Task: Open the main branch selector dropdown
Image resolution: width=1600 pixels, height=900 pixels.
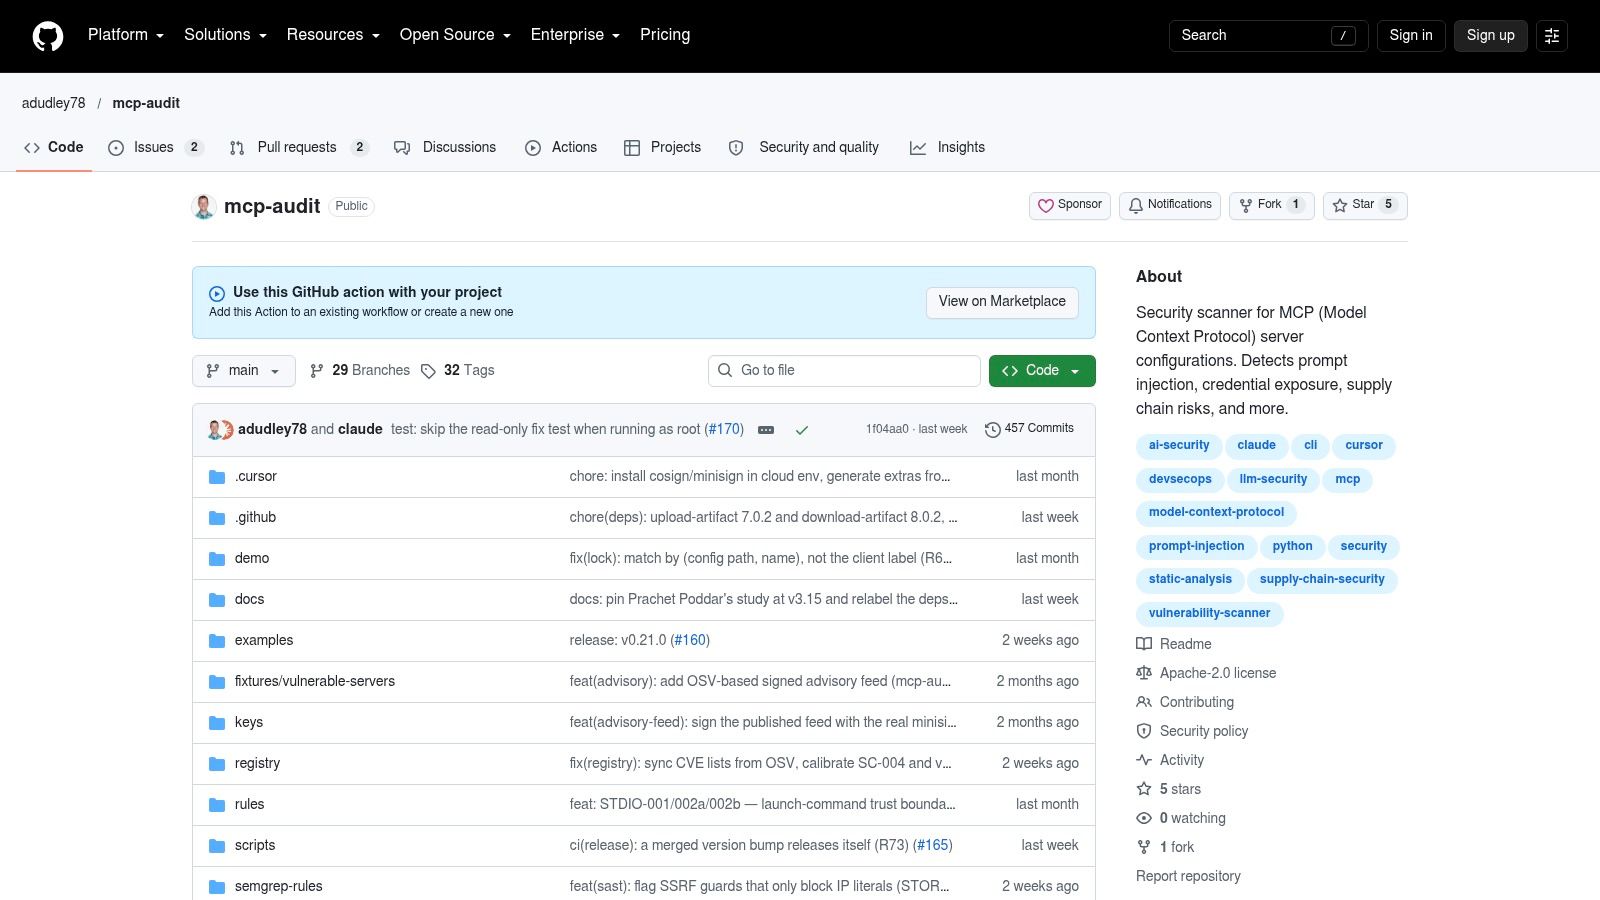Action: pos(244,371)
